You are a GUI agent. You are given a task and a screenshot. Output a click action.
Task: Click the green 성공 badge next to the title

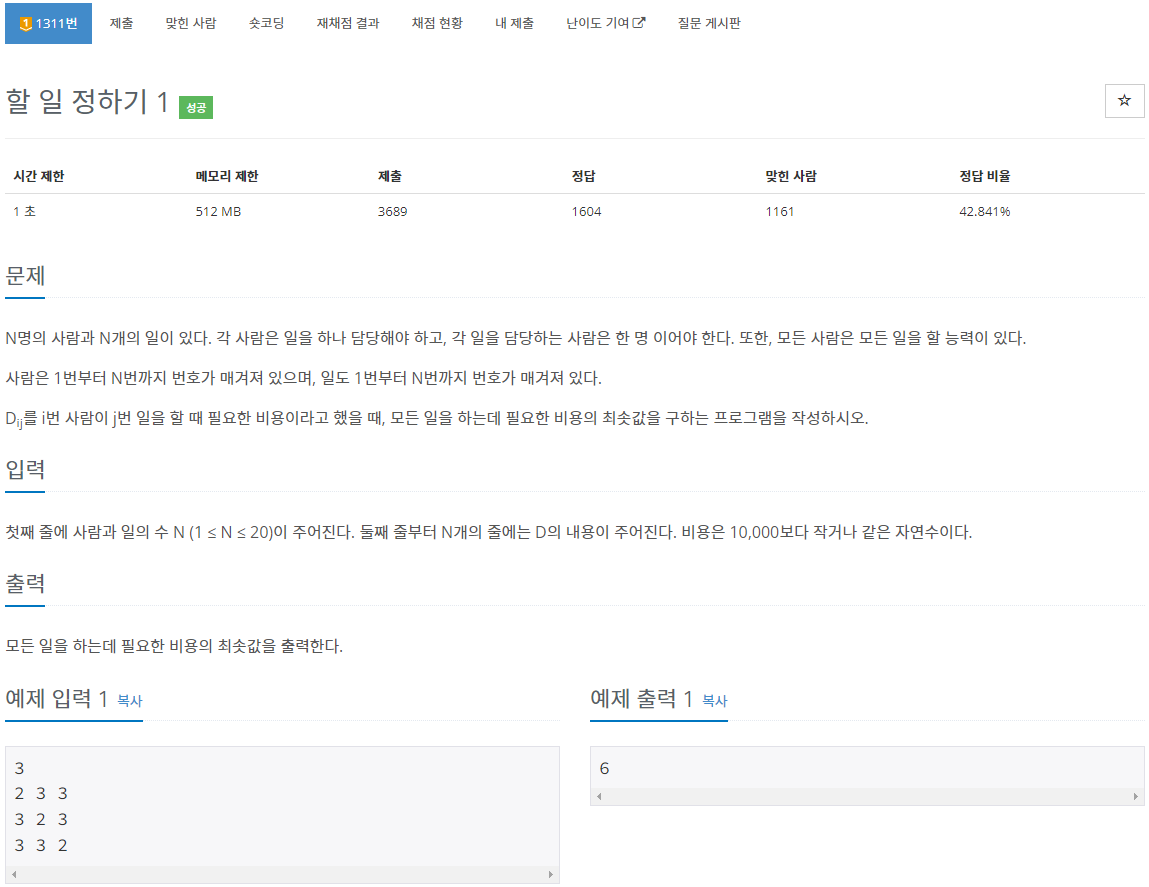click(x=195, y=107)
